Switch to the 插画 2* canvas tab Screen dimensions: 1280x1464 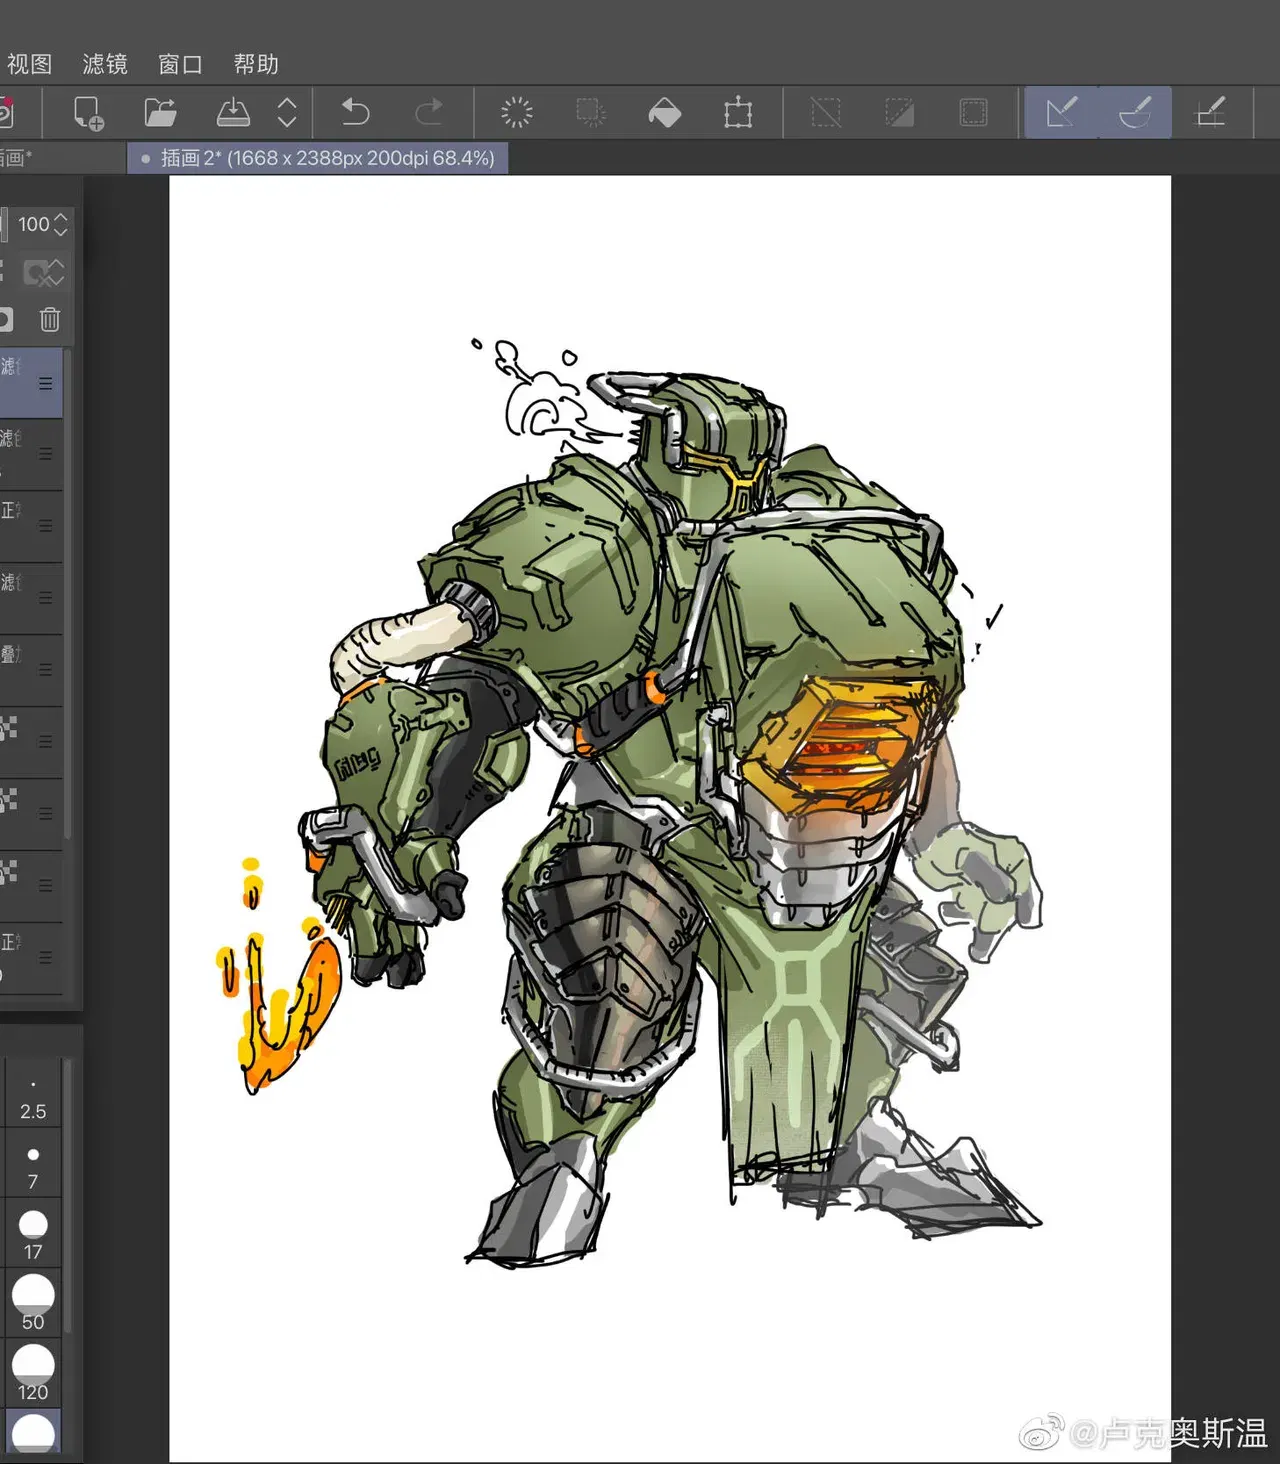(318, 158)
